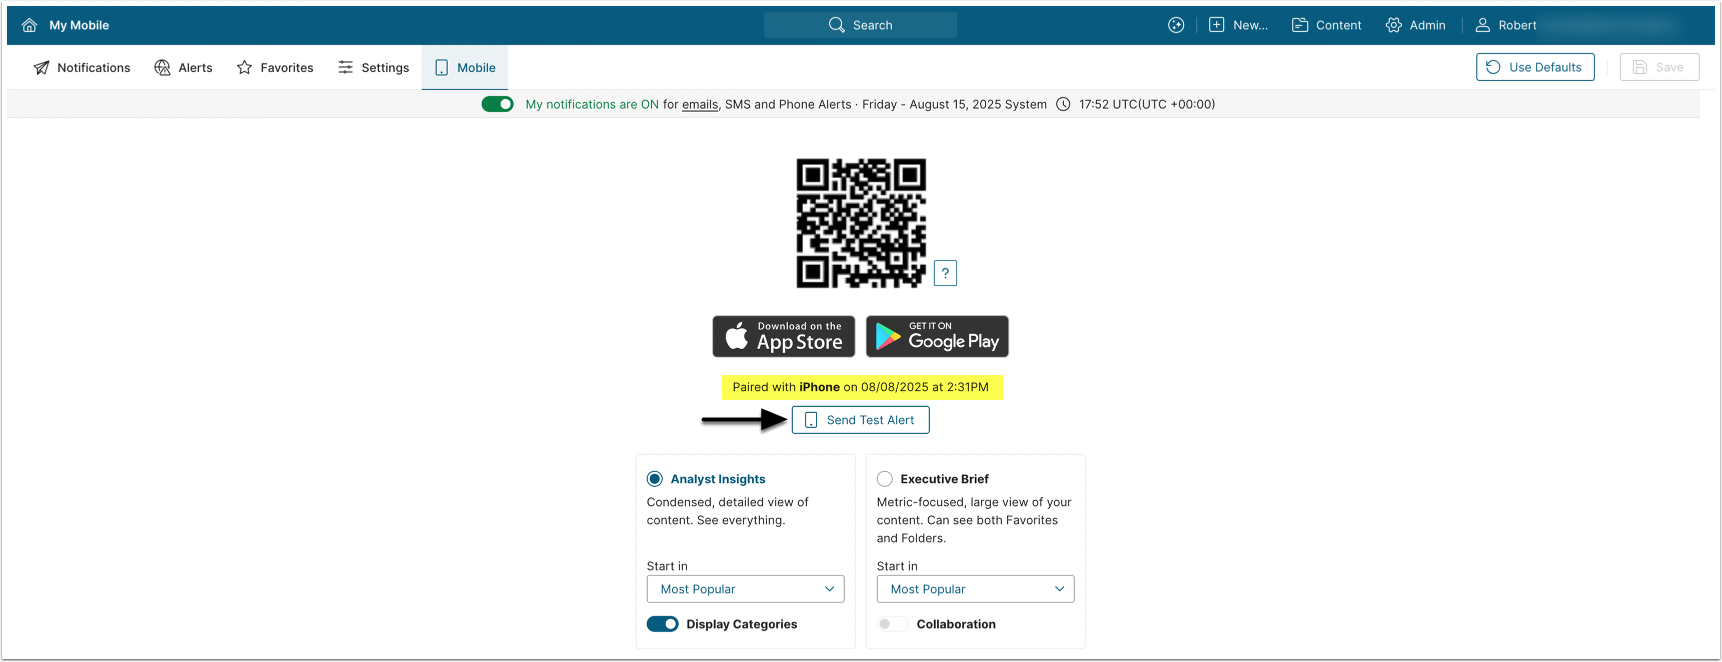Expand the Executive Brief Start in dropdown
This screenshot has height=662, width=1722.
pos(975,589)
